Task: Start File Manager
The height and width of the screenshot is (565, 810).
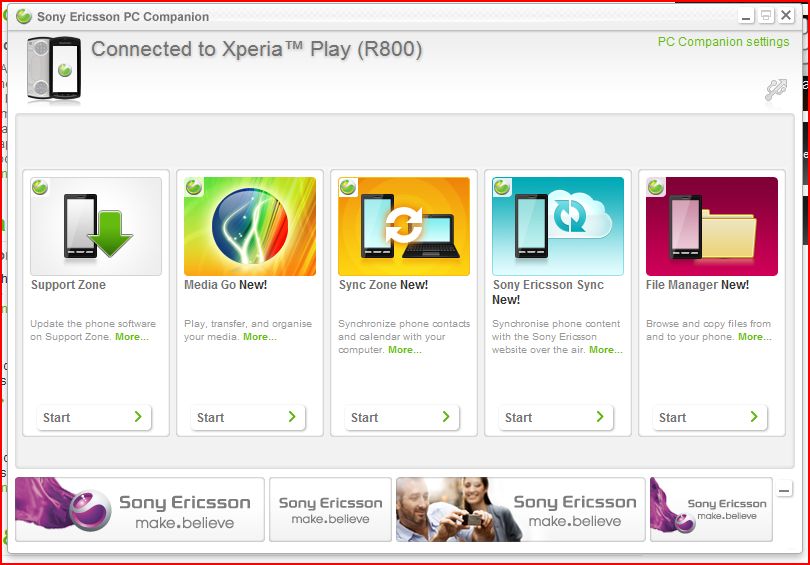Action: 710,417
